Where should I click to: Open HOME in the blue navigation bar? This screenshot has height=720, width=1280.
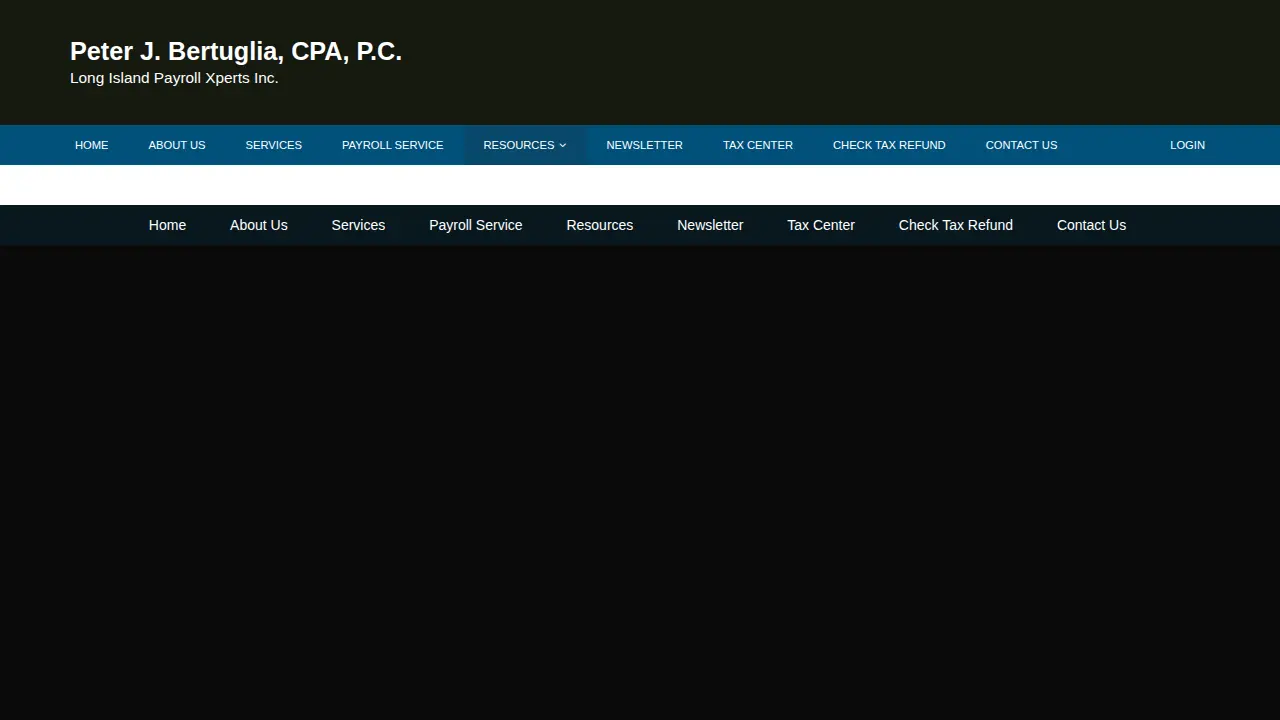91,145
